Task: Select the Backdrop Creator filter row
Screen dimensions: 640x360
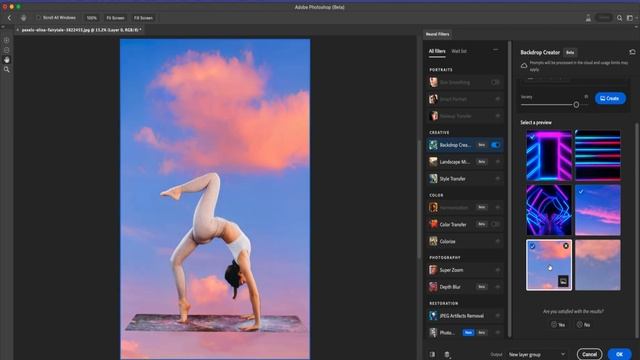Action: click(464, 145)
